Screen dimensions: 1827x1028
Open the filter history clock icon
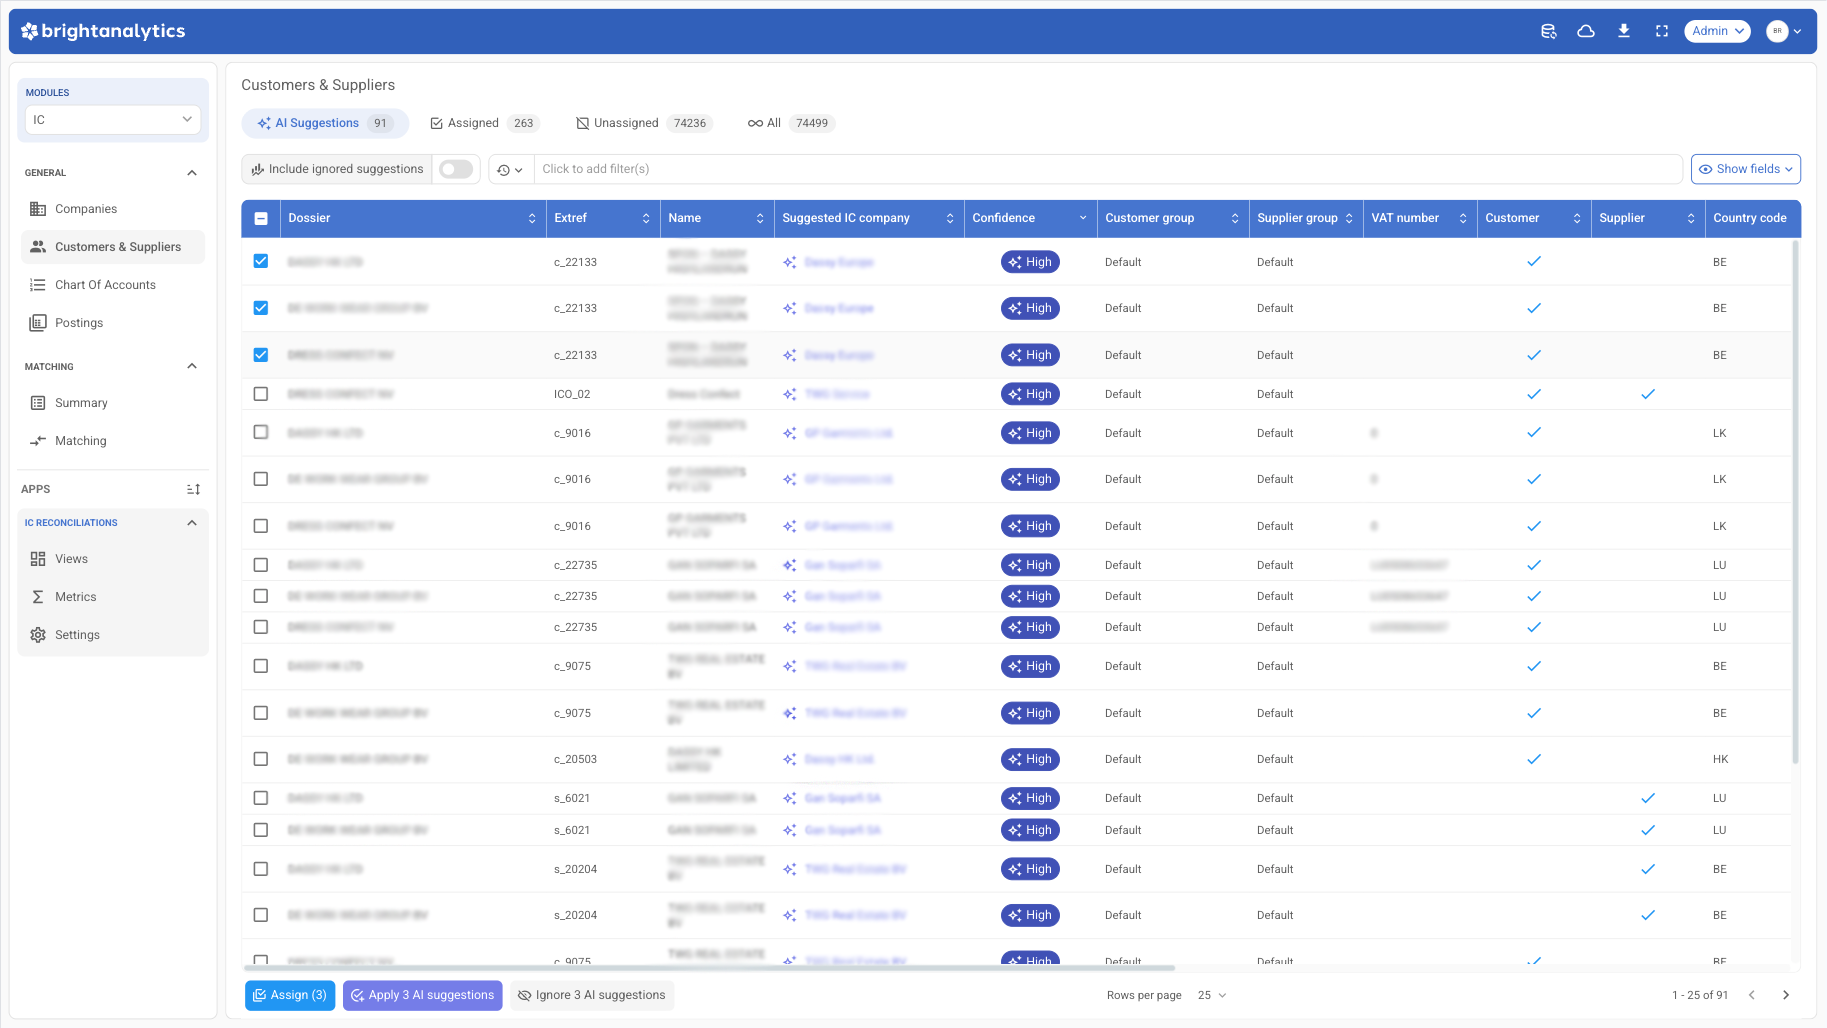click(x=510, y=170)
